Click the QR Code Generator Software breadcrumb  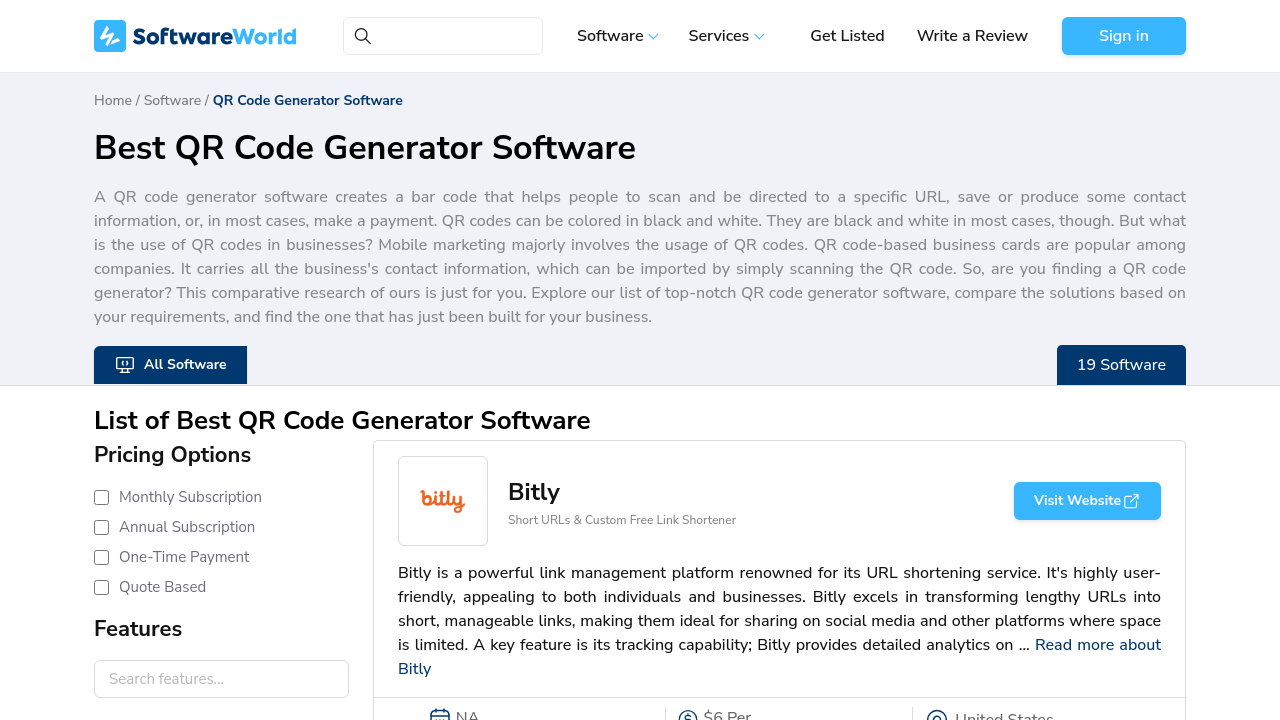[x=308, y=101]
